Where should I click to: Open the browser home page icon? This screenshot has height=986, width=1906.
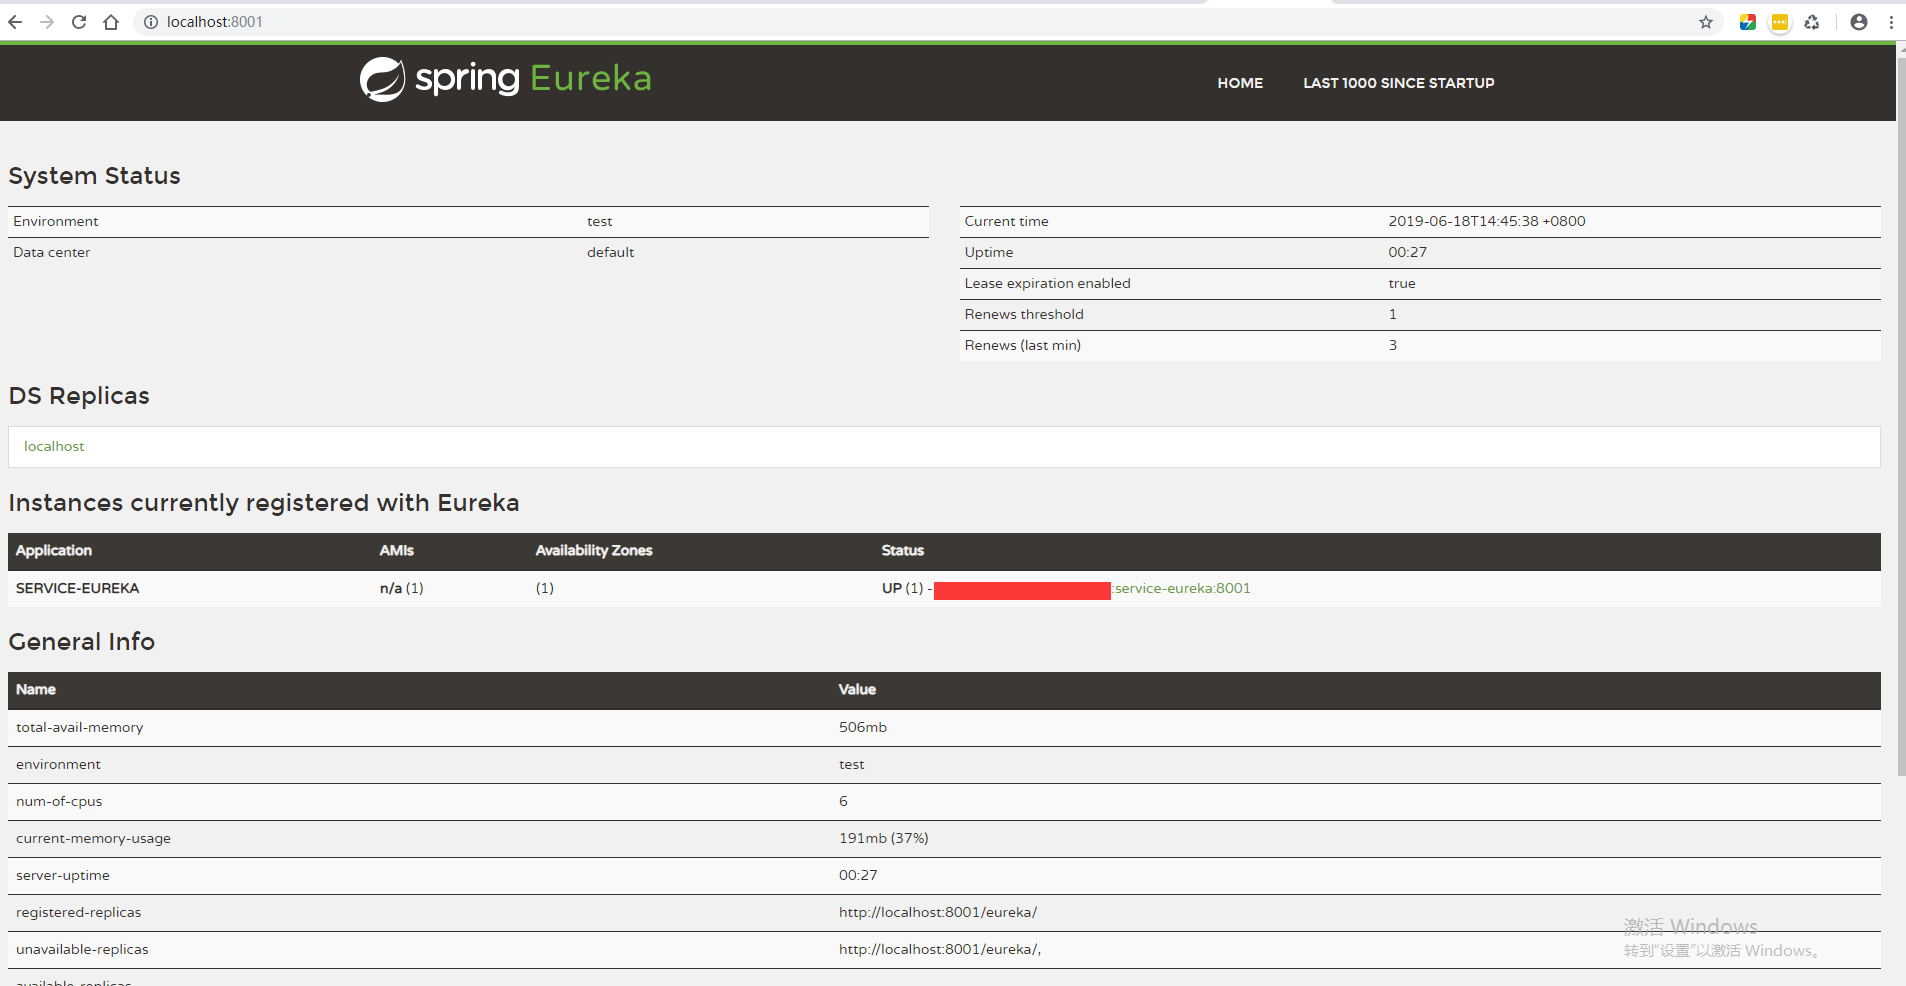pos(111,22)
